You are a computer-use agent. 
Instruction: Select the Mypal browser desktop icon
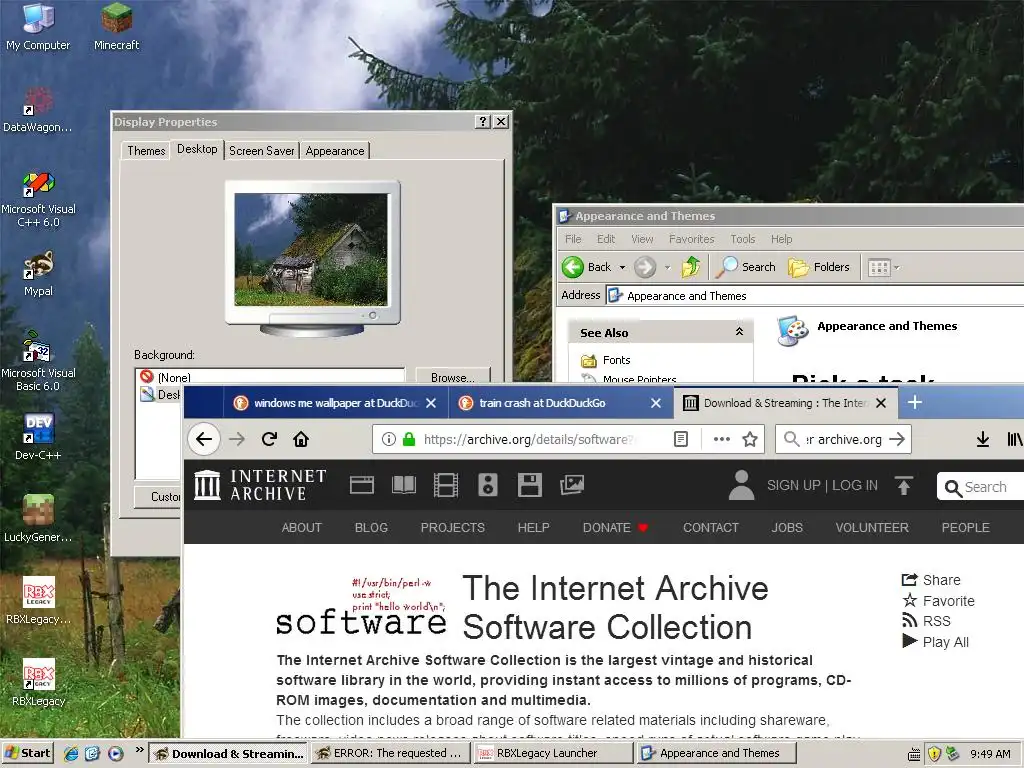click(x=38, y=273)
